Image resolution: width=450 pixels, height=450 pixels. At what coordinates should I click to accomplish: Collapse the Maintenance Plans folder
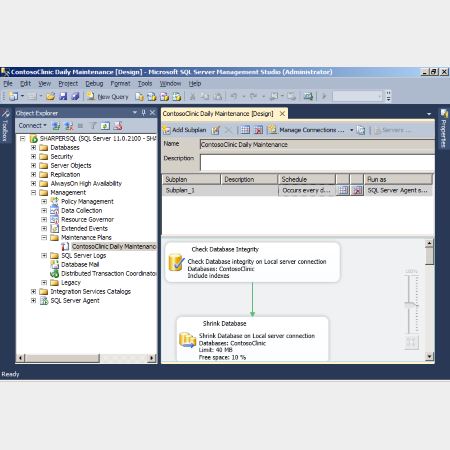tap(44, 237)
